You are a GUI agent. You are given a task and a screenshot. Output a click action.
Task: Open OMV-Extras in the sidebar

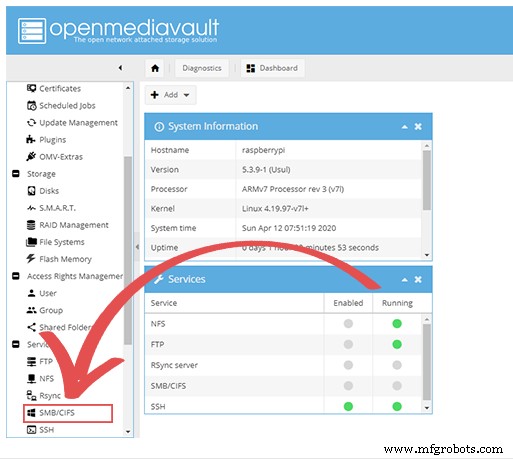[x=54, y=157]
